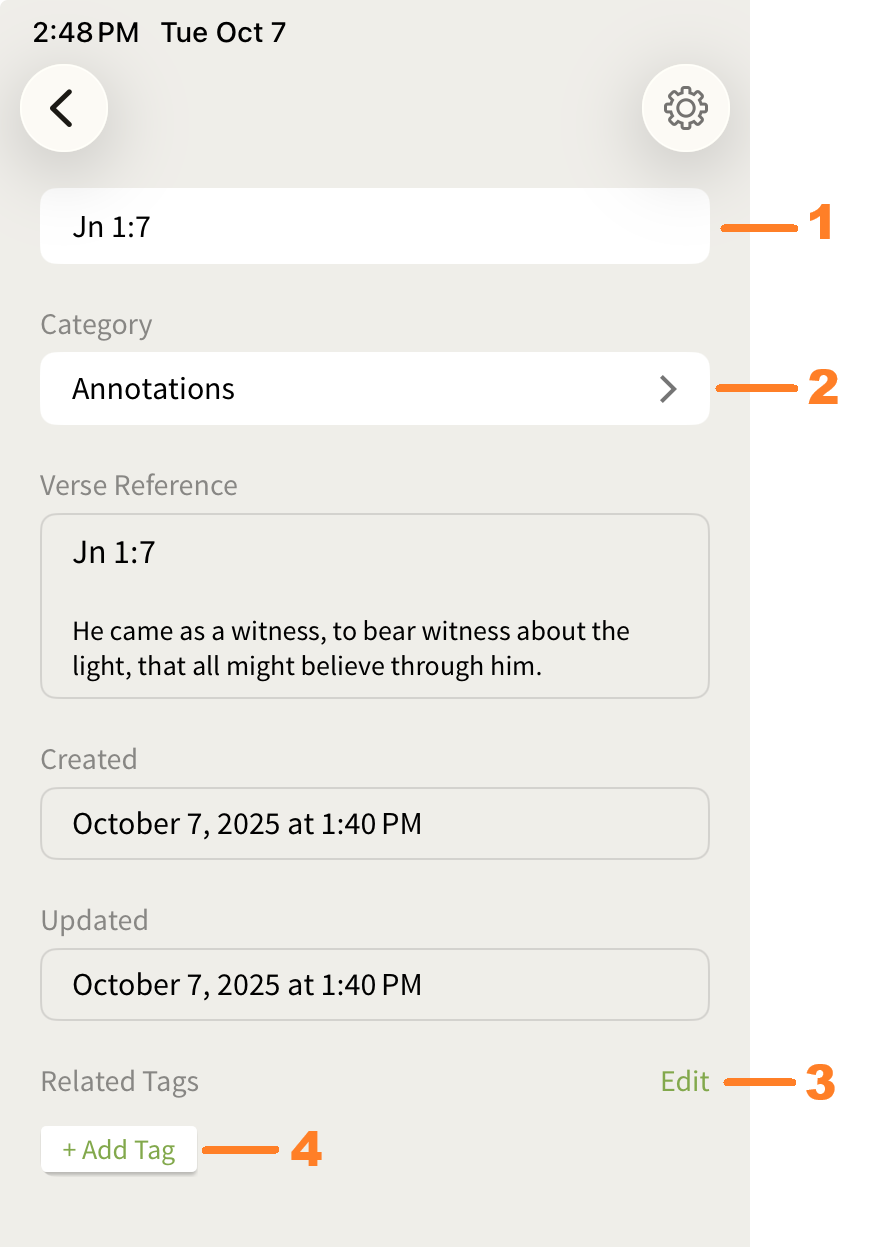Tap the Tue Oct 7 date in status bar

coord(223,33)
